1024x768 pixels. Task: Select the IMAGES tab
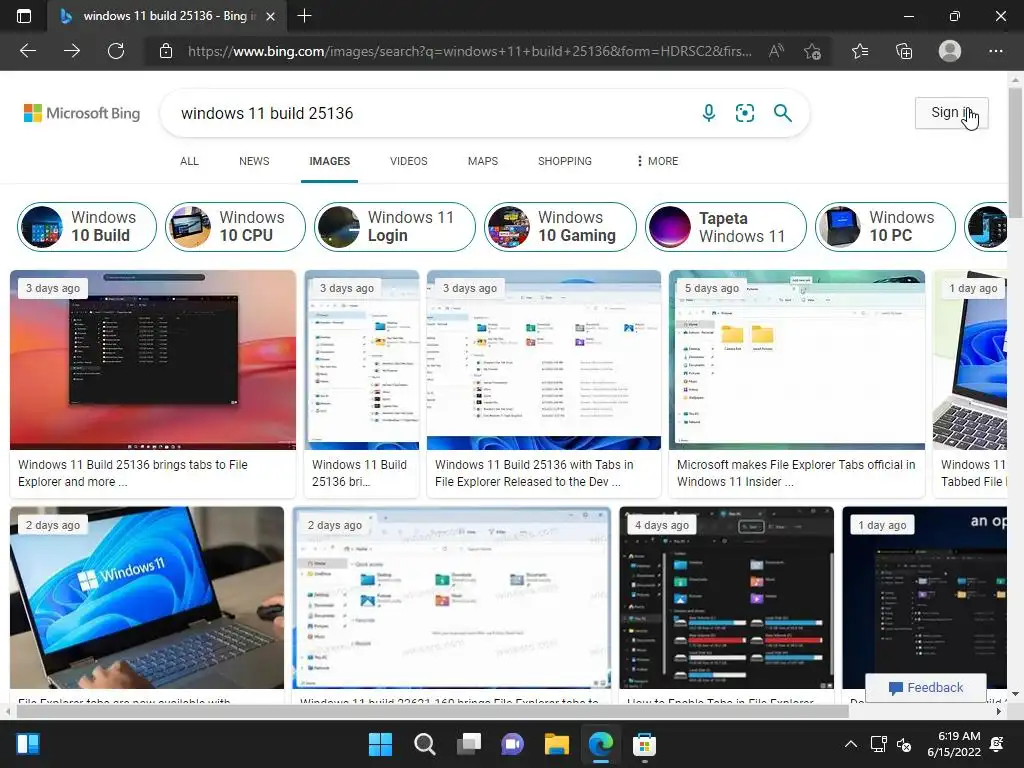330,161
